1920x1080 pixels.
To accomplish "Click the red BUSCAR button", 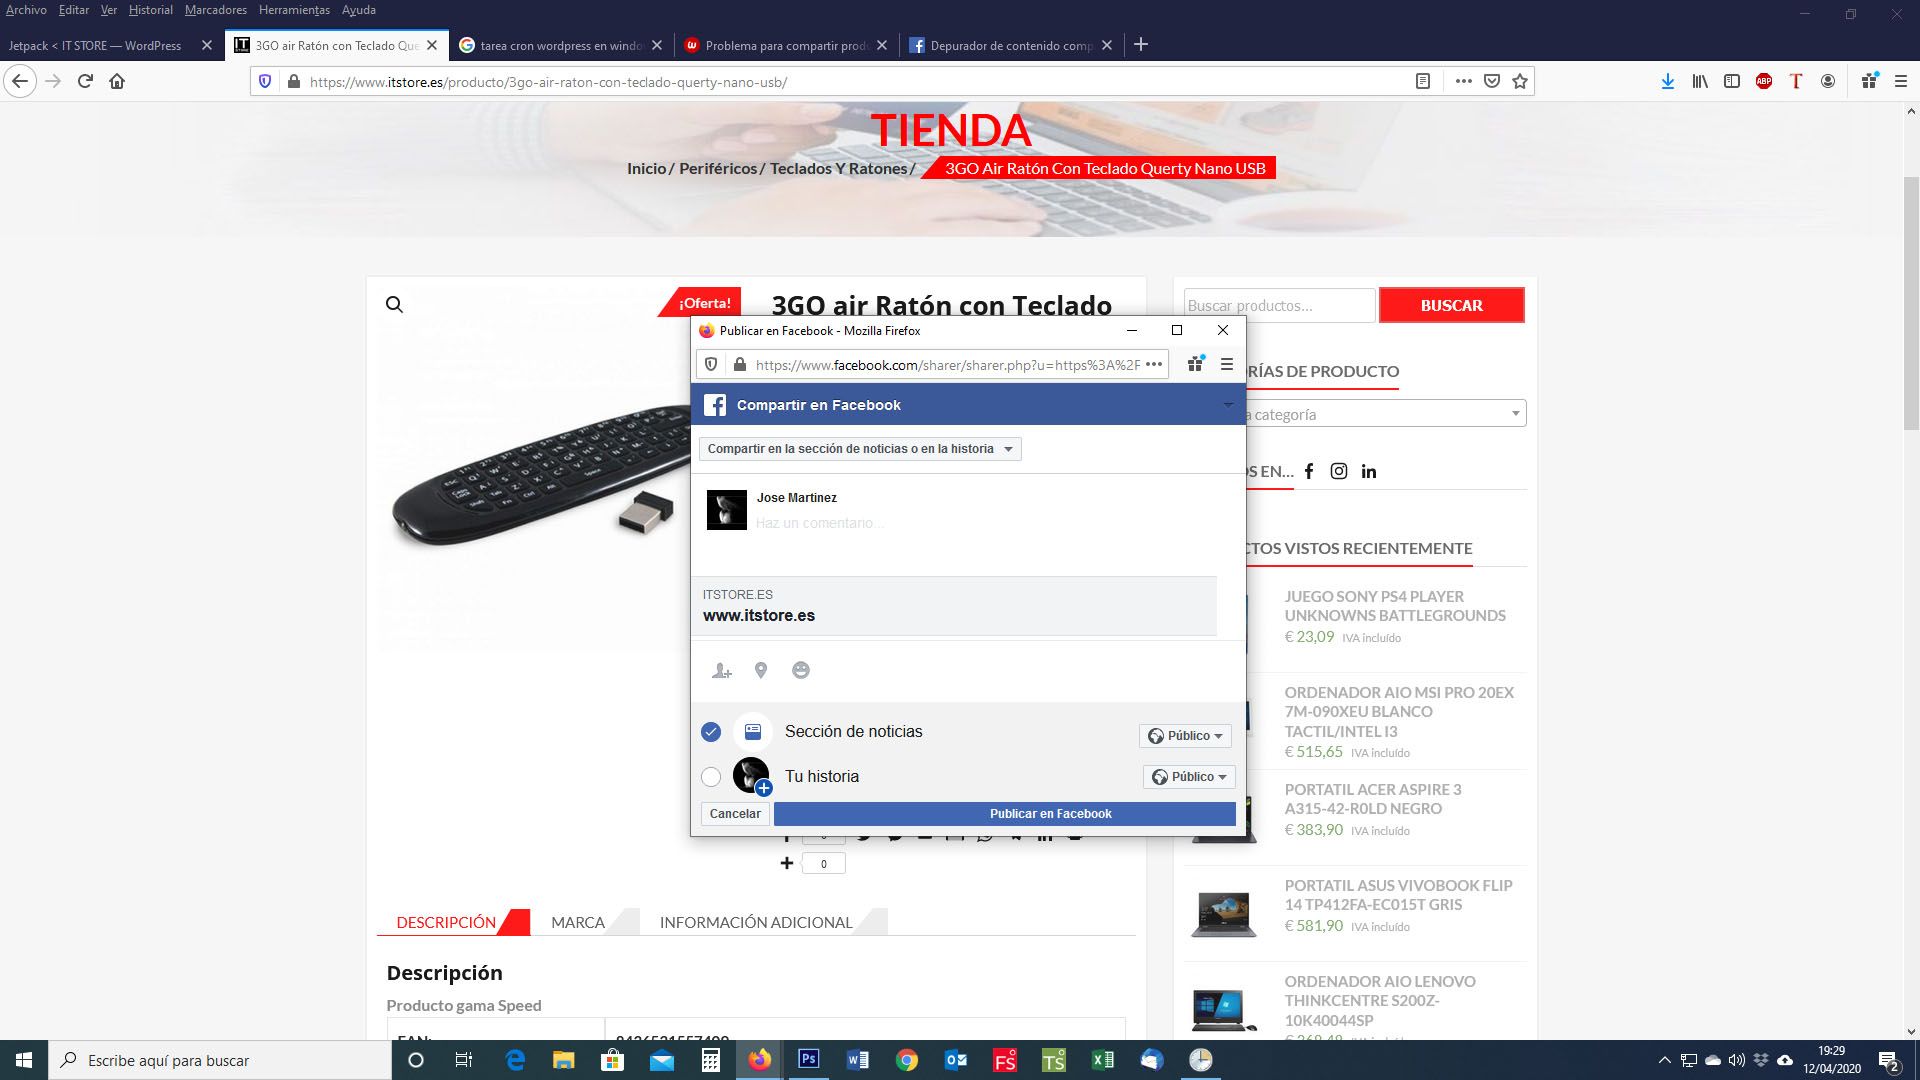I will [x=1452, y=305].
